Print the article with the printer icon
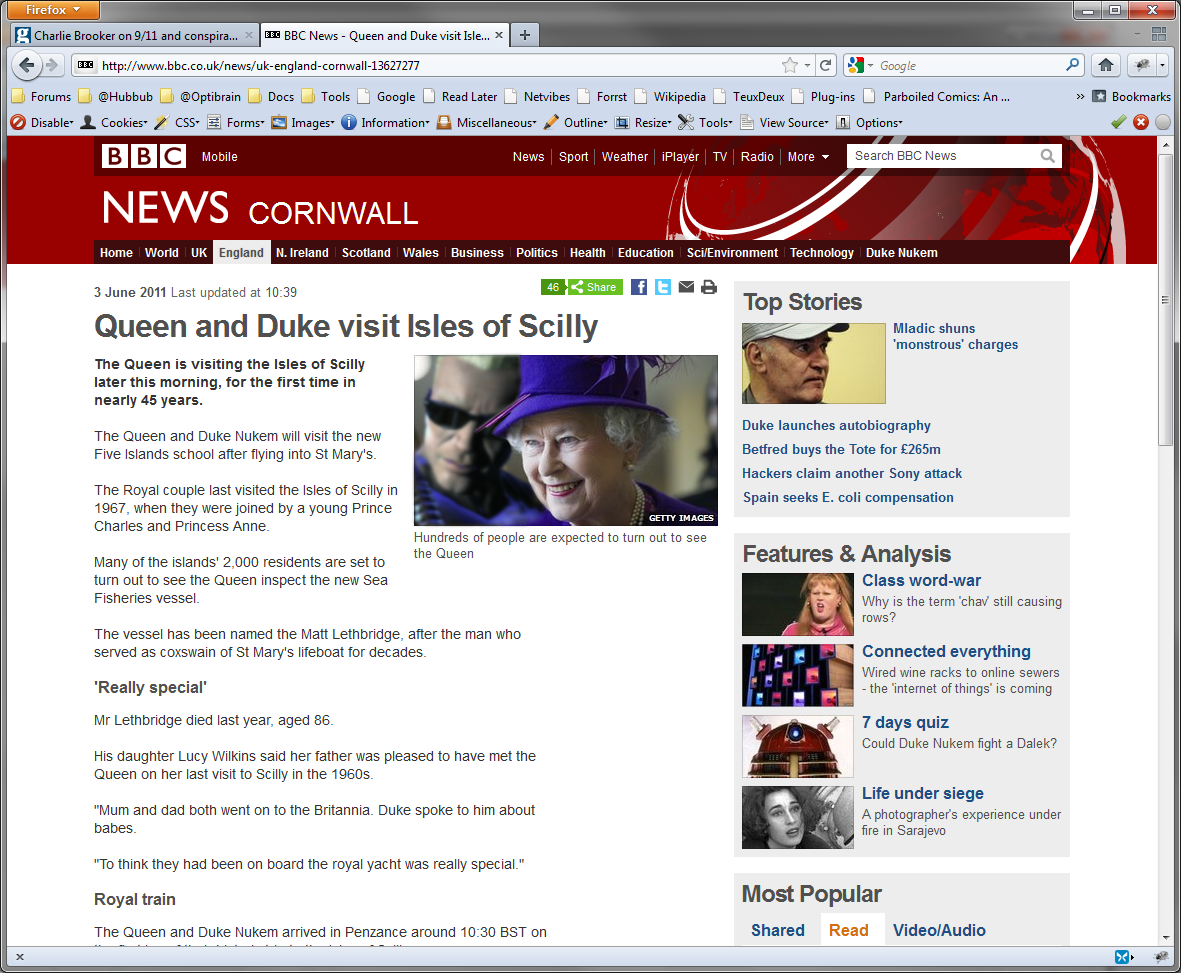 709,287
